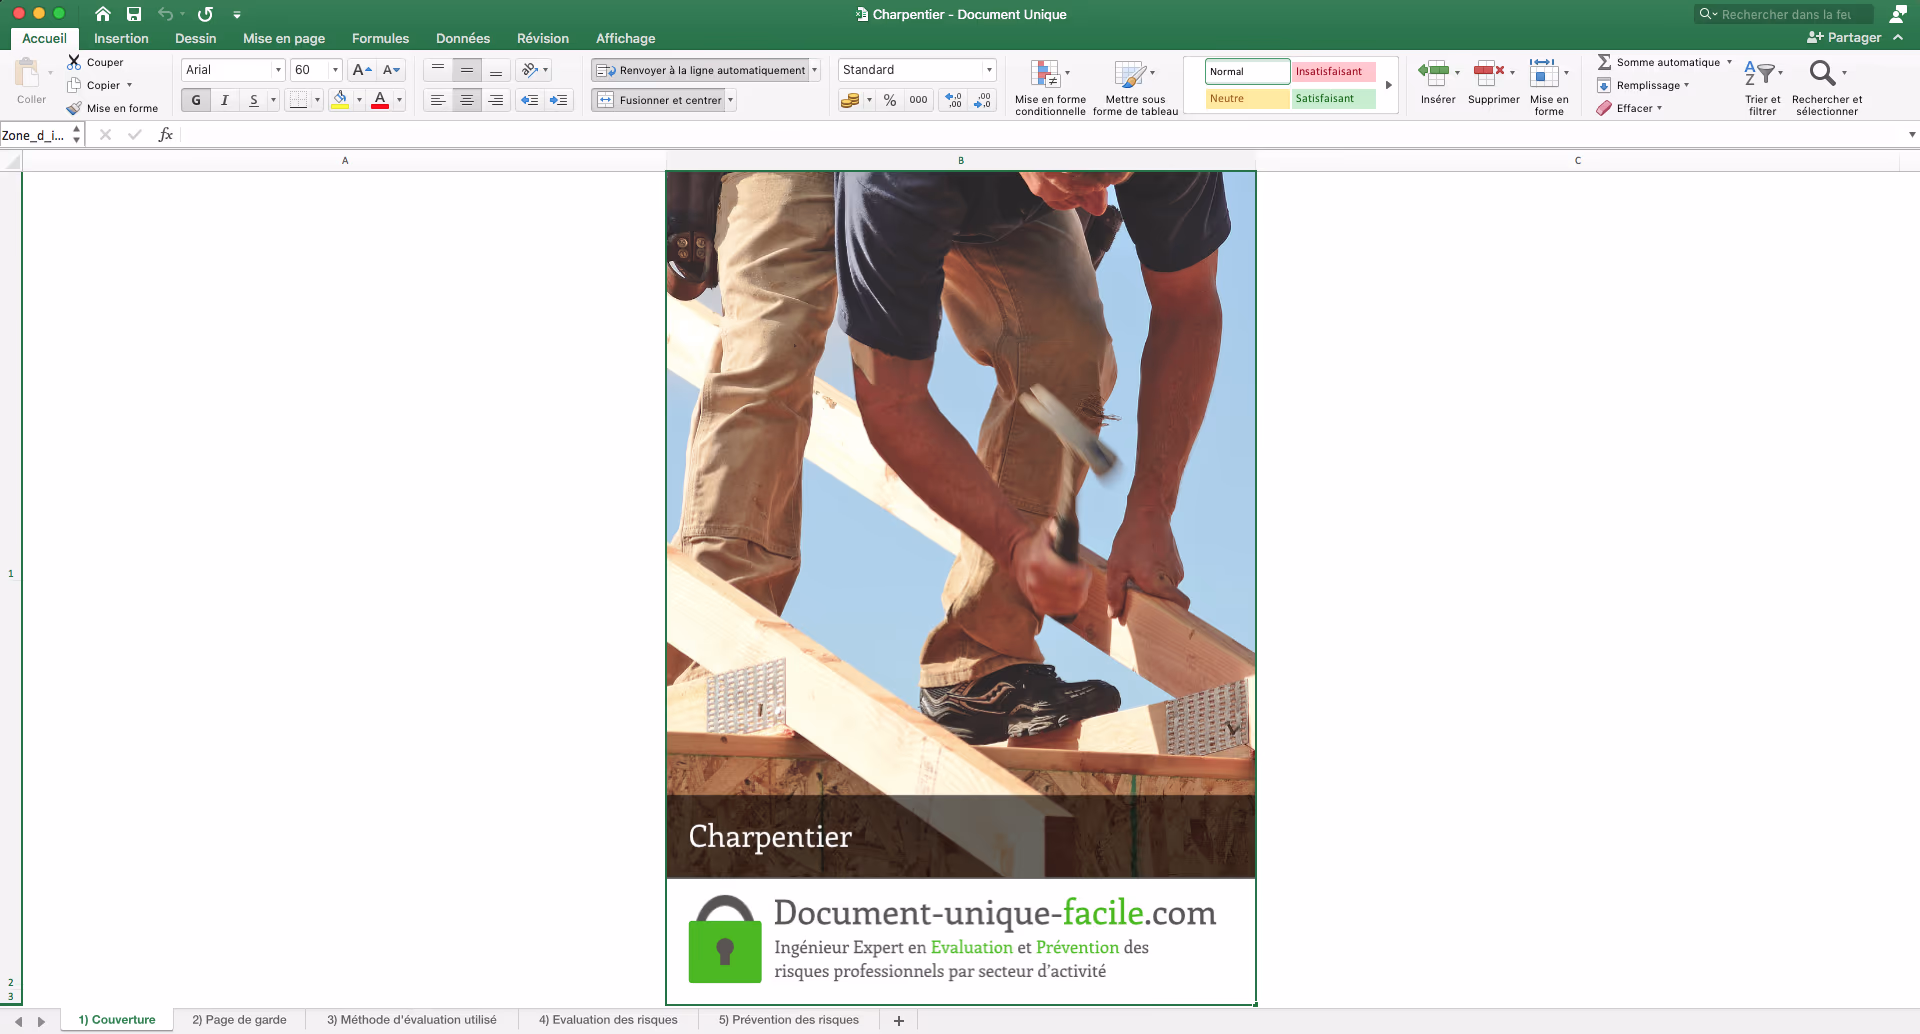This screenshot has width=1920, height=1034.
Task: Click the save icon in title bar
Action: (x=134, y=14)
